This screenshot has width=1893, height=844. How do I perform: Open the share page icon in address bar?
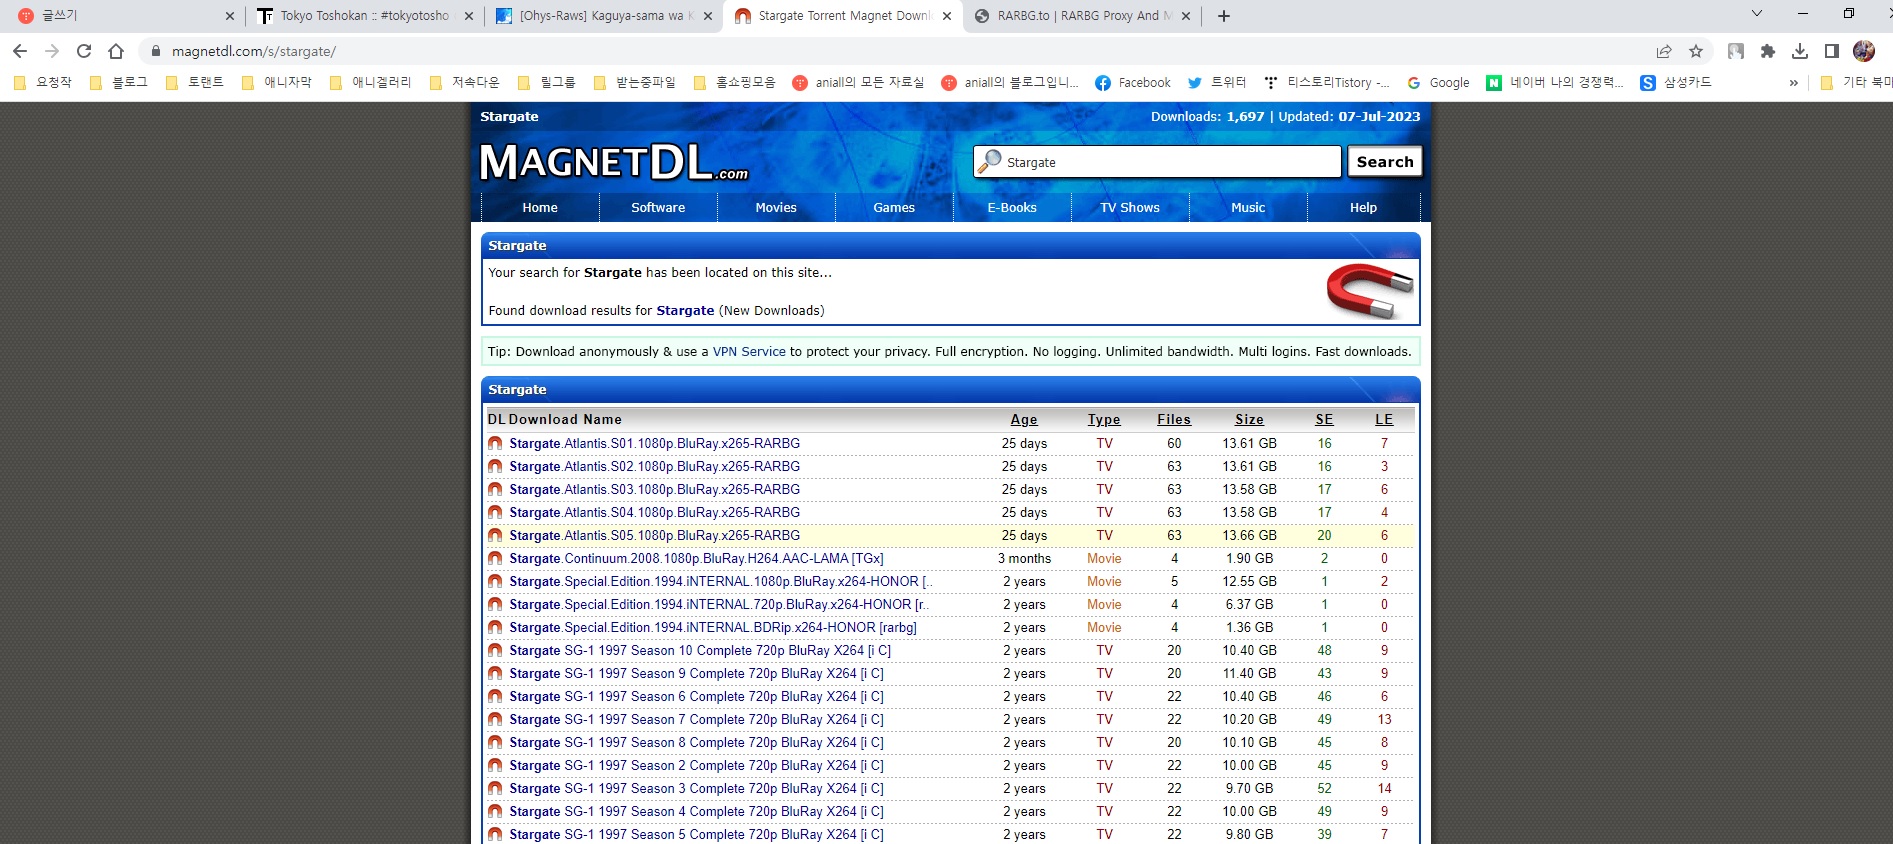pyautogui.click(x=1664, y=51)
